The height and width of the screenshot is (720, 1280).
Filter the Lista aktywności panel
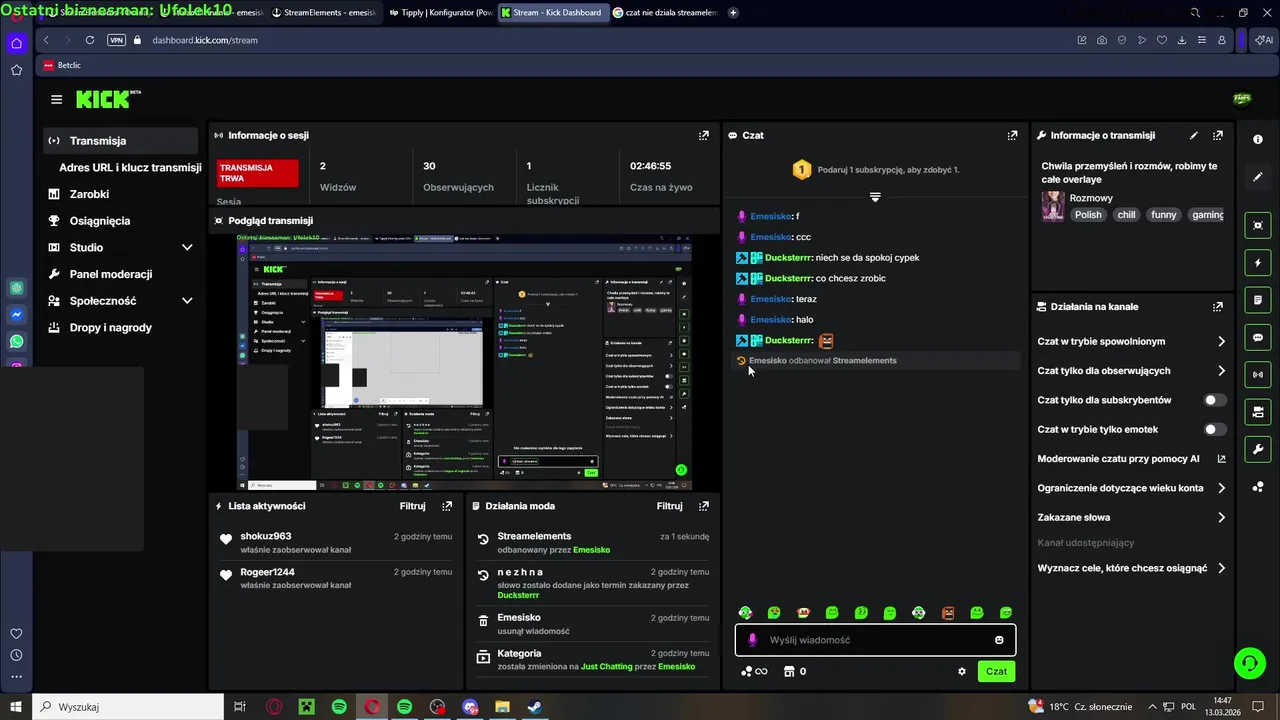coord(412,506)
